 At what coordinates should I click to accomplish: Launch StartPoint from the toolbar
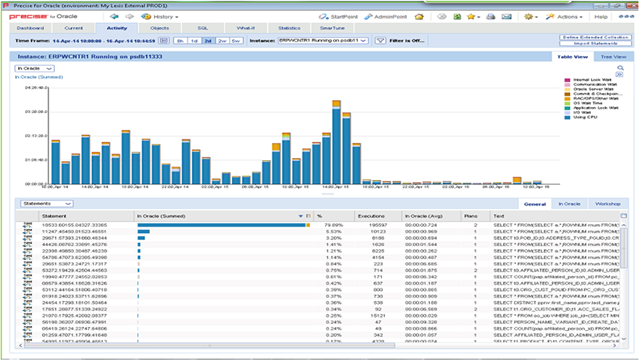coord(338,17)
